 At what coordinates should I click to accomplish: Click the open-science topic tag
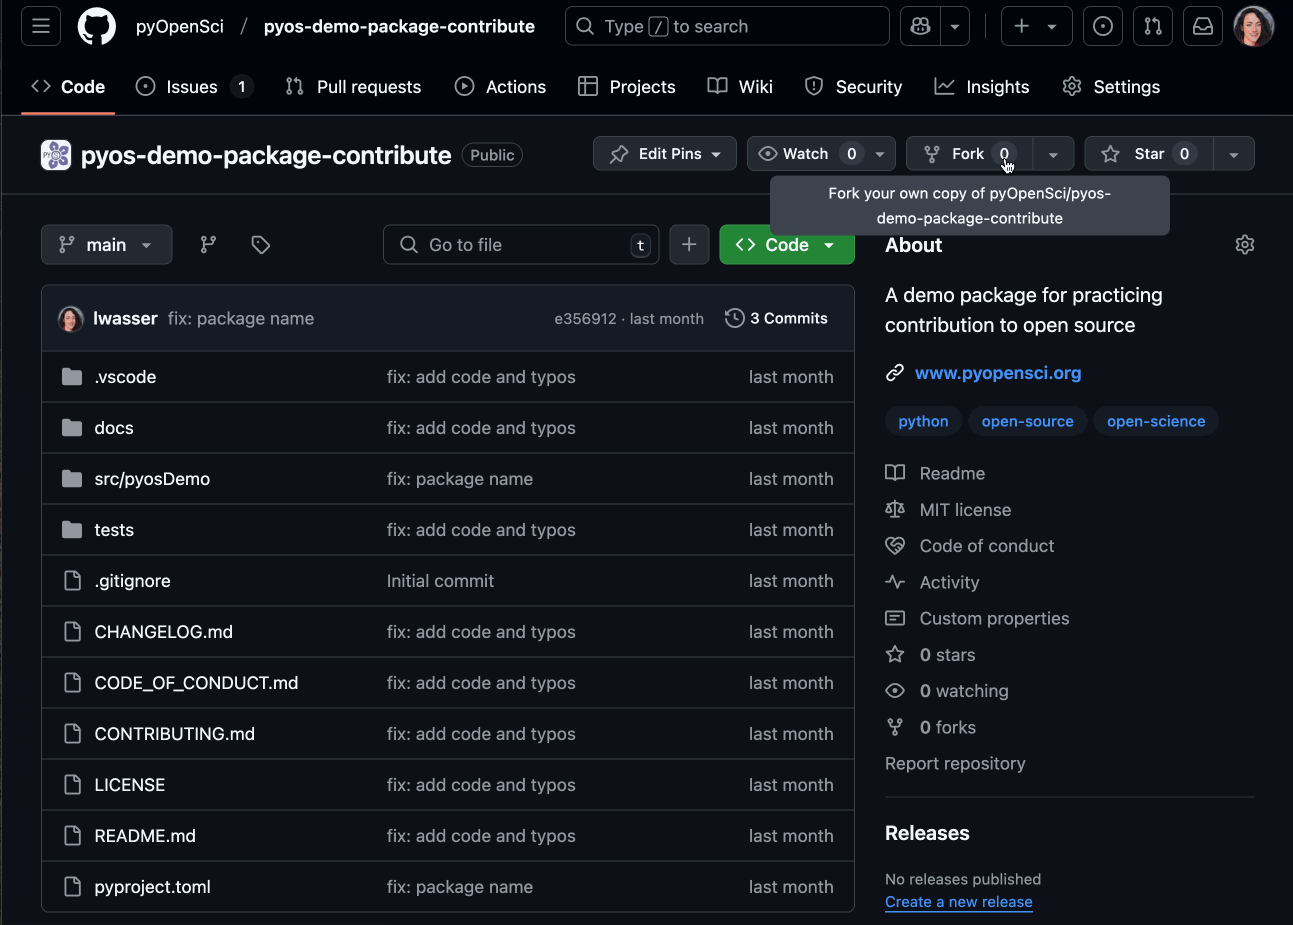pos(1156,421)
